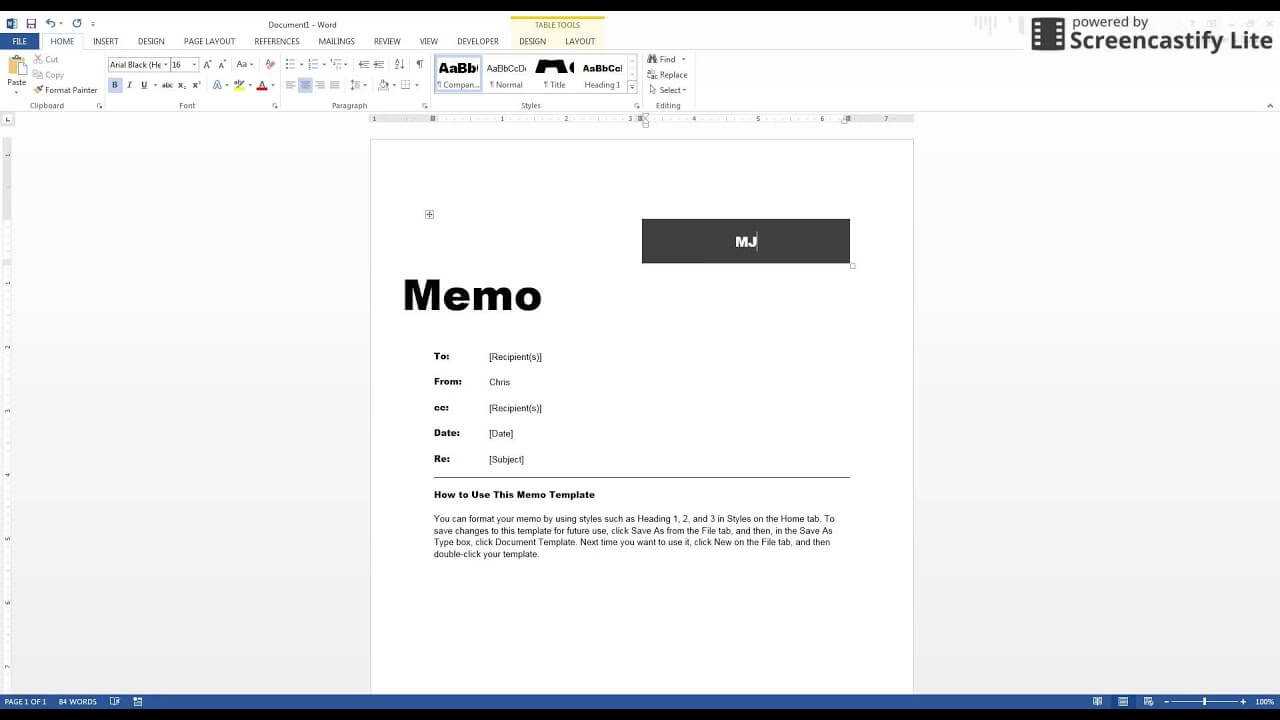The width and height of the screenshot is (1280, 720).
Task: Toggle Italic formatting
Action: tap(129, 85)
